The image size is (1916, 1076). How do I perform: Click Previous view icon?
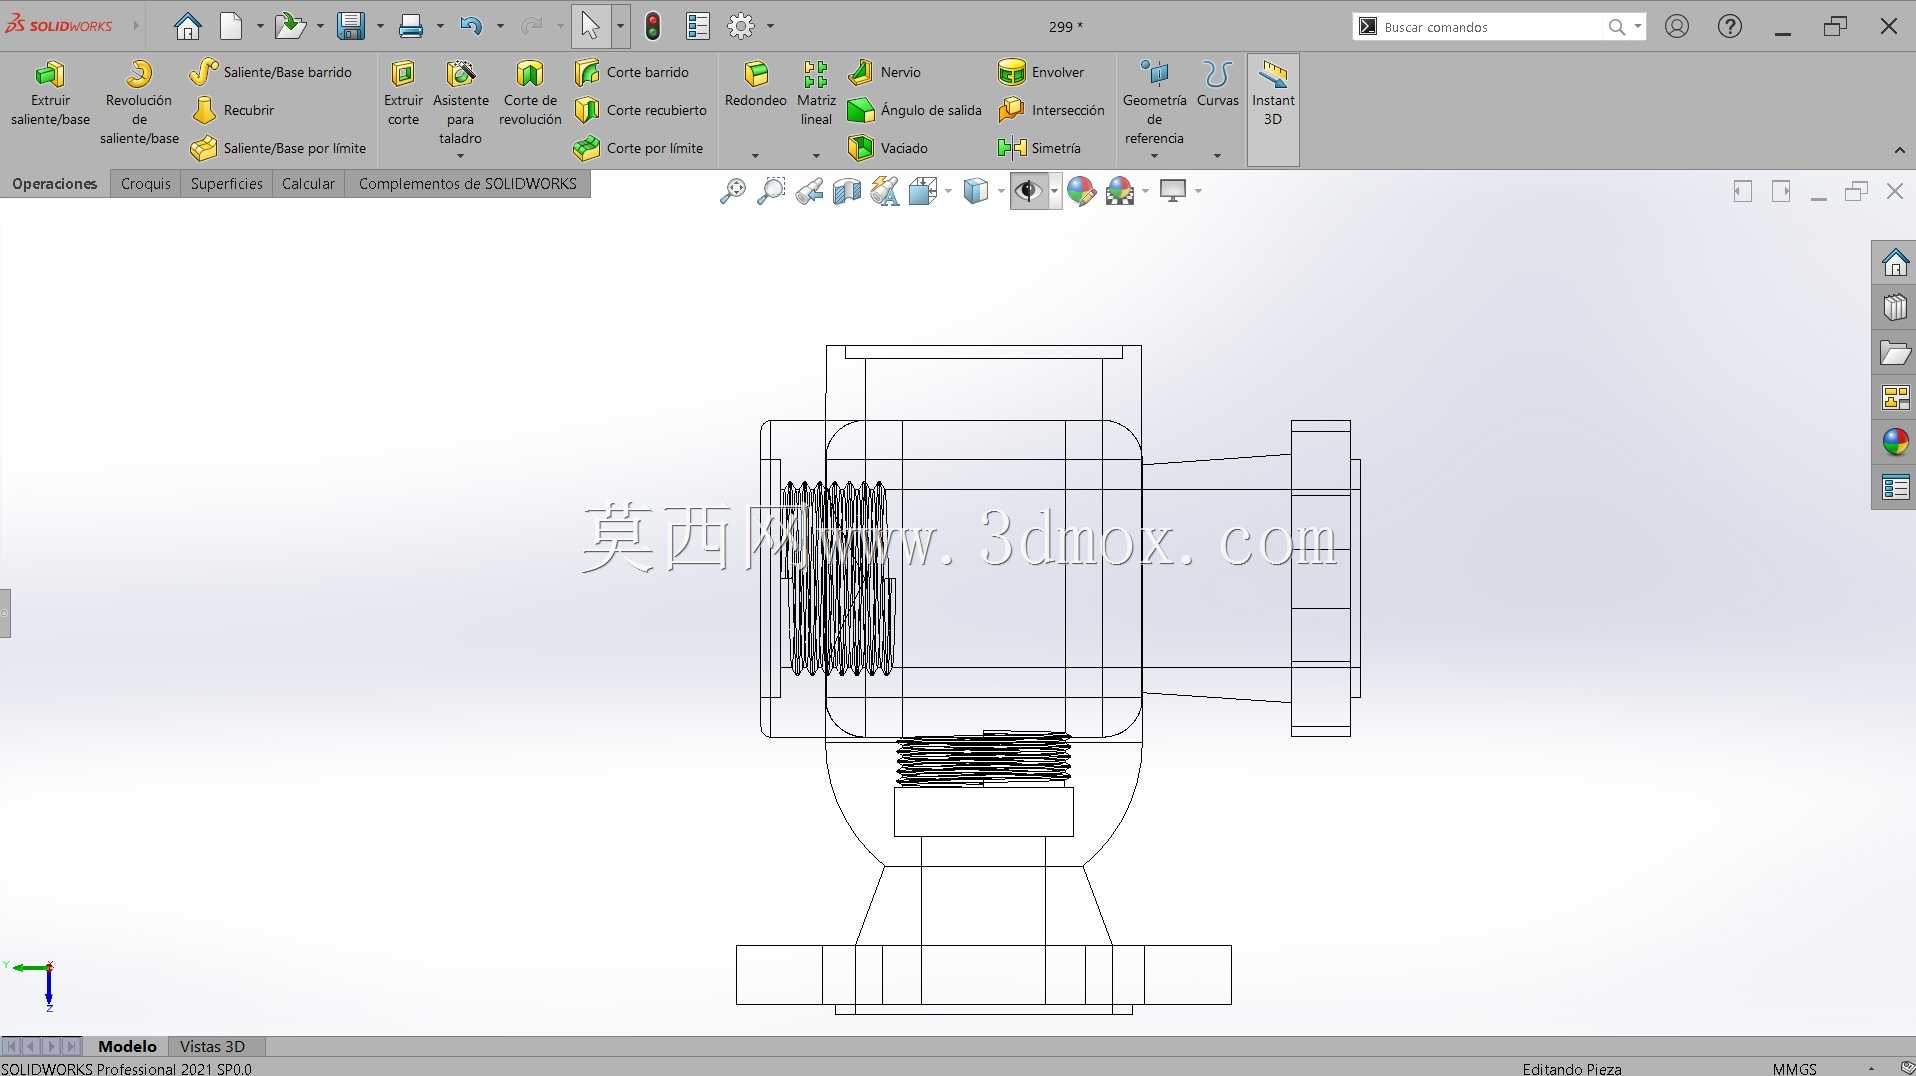pyautogui.click(x=809, y=191)
